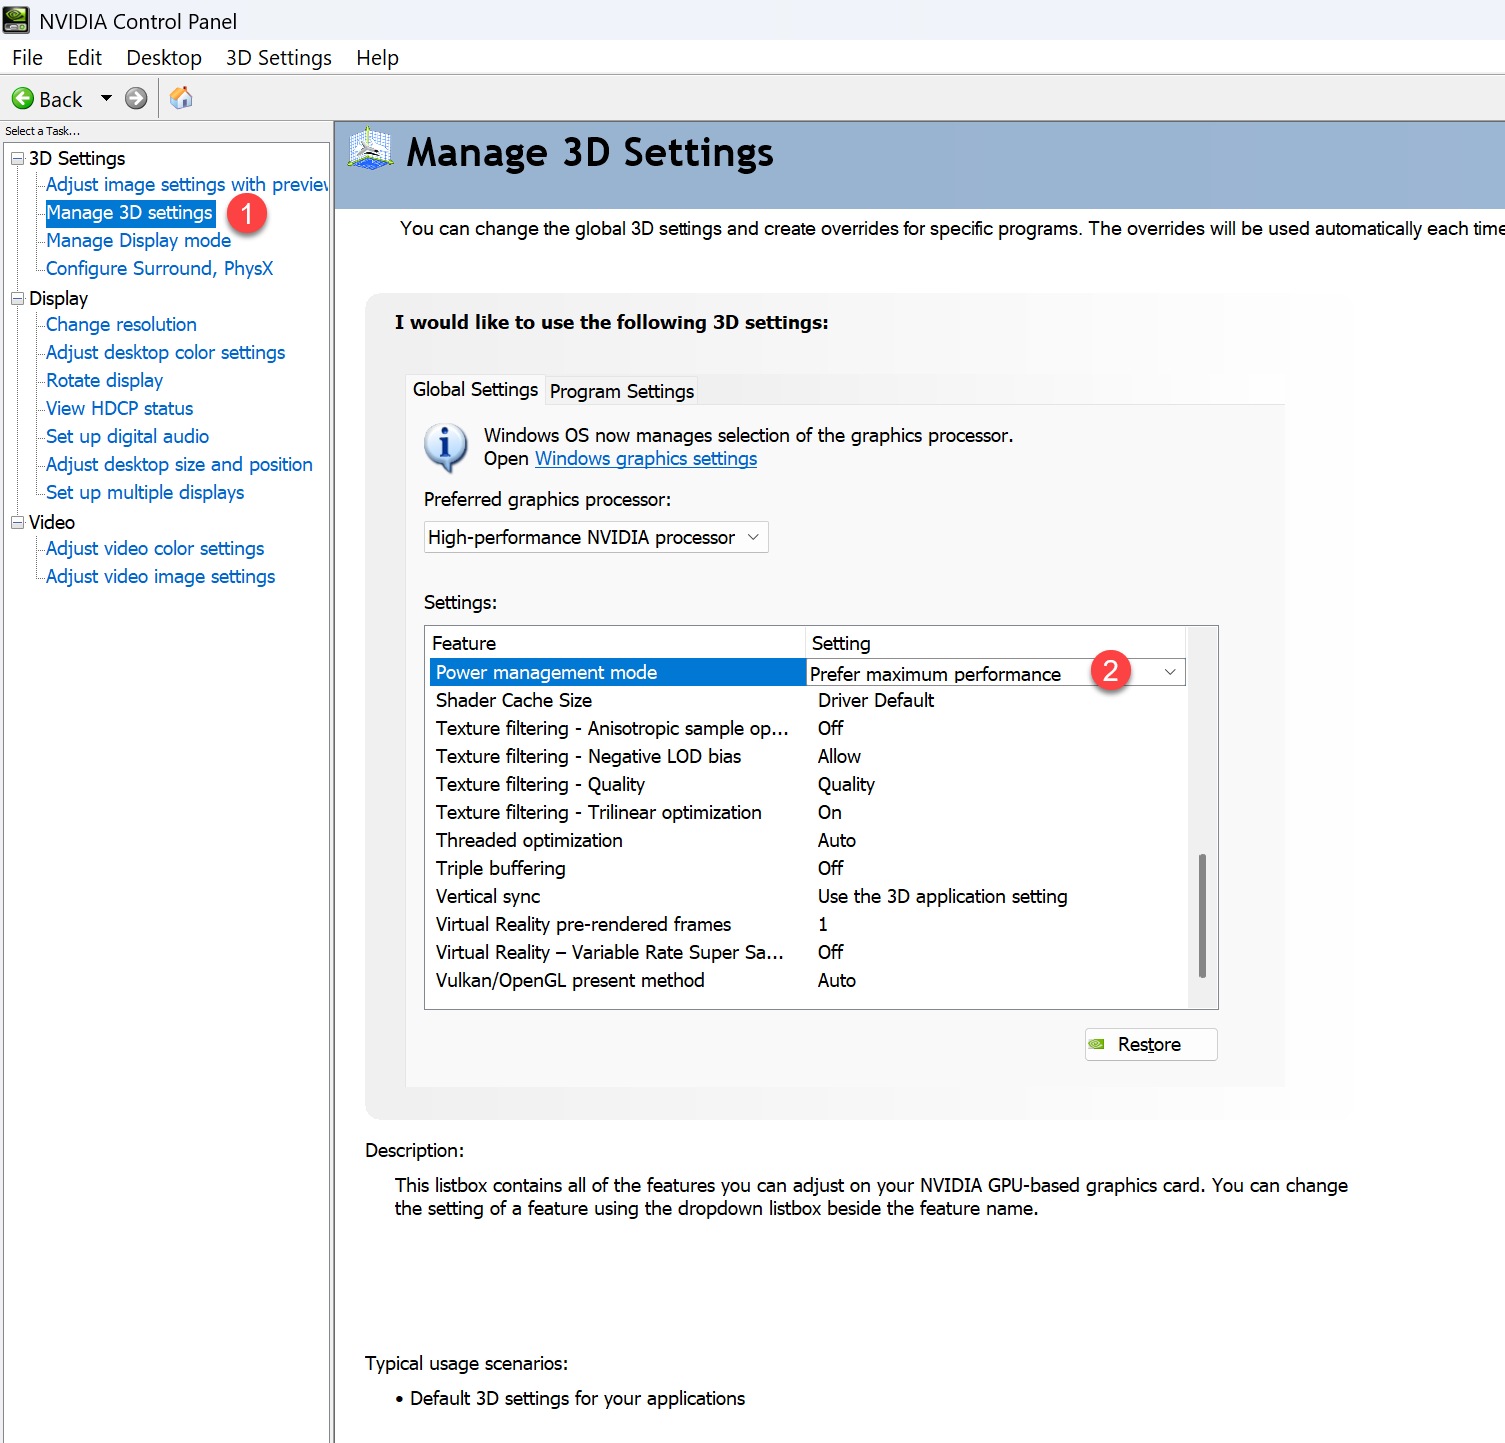Click the green Back arrow icon
The width and height of the screenshot is (1505, 1443).
click(x=23, y=99)
